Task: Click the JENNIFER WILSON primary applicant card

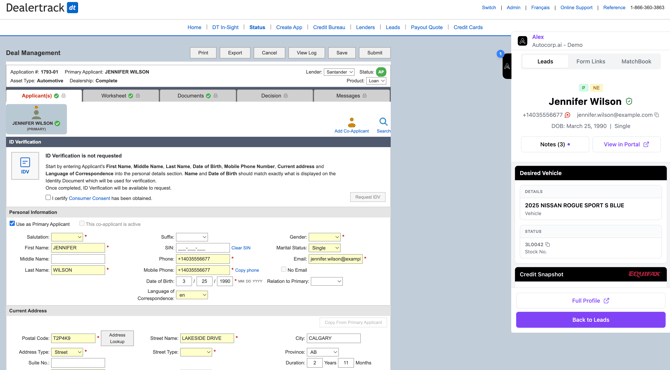Action: click(36, 119)
